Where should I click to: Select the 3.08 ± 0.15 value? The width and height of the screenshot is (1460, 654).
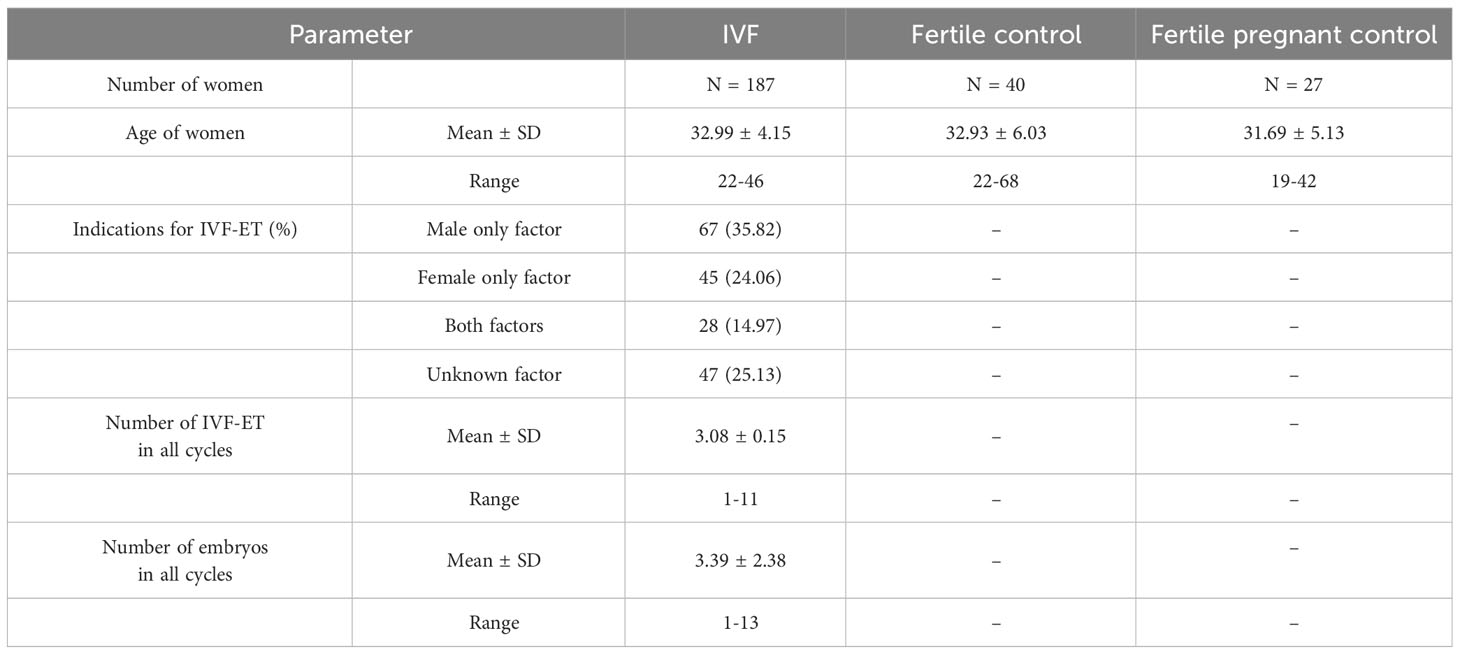736,437
